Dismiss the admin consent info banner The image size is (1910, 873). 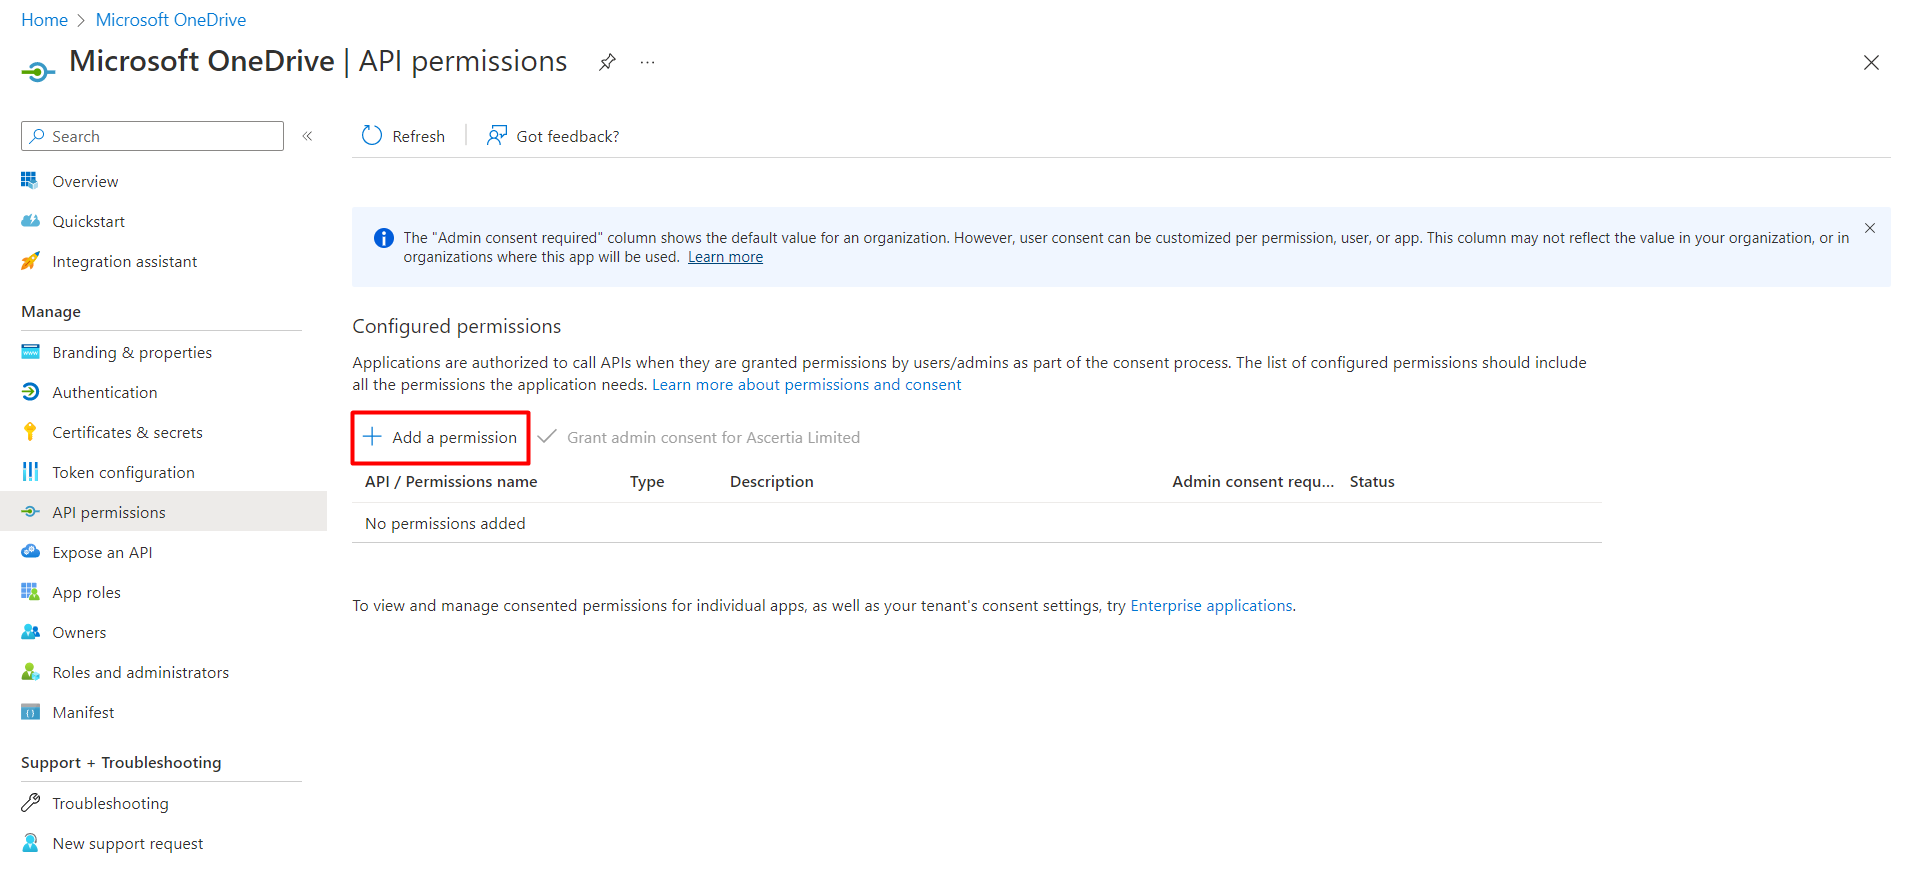1870,228
